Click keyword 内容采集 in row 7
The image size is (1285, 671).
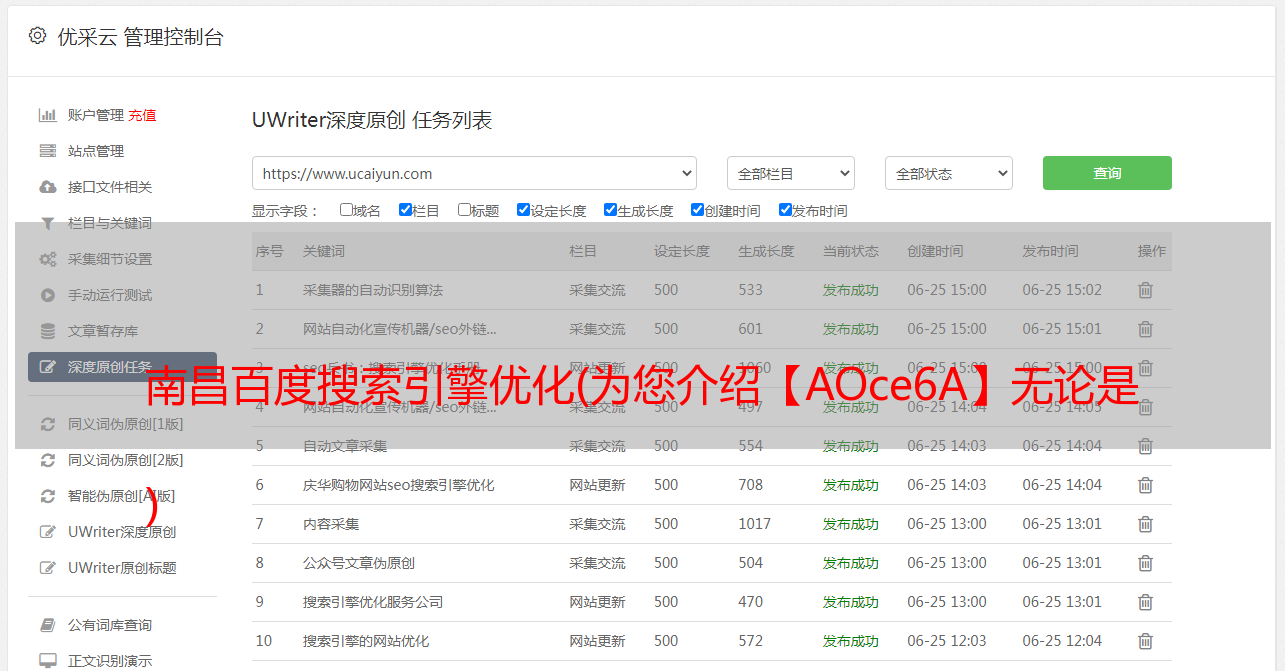click(331, 524)
